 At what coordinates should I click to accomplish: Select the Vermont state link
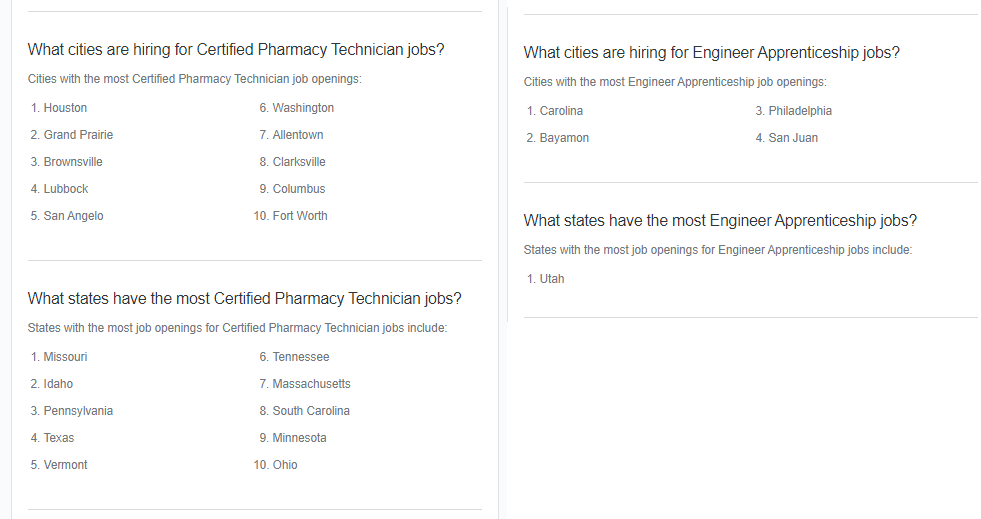[x=66, y=464]
